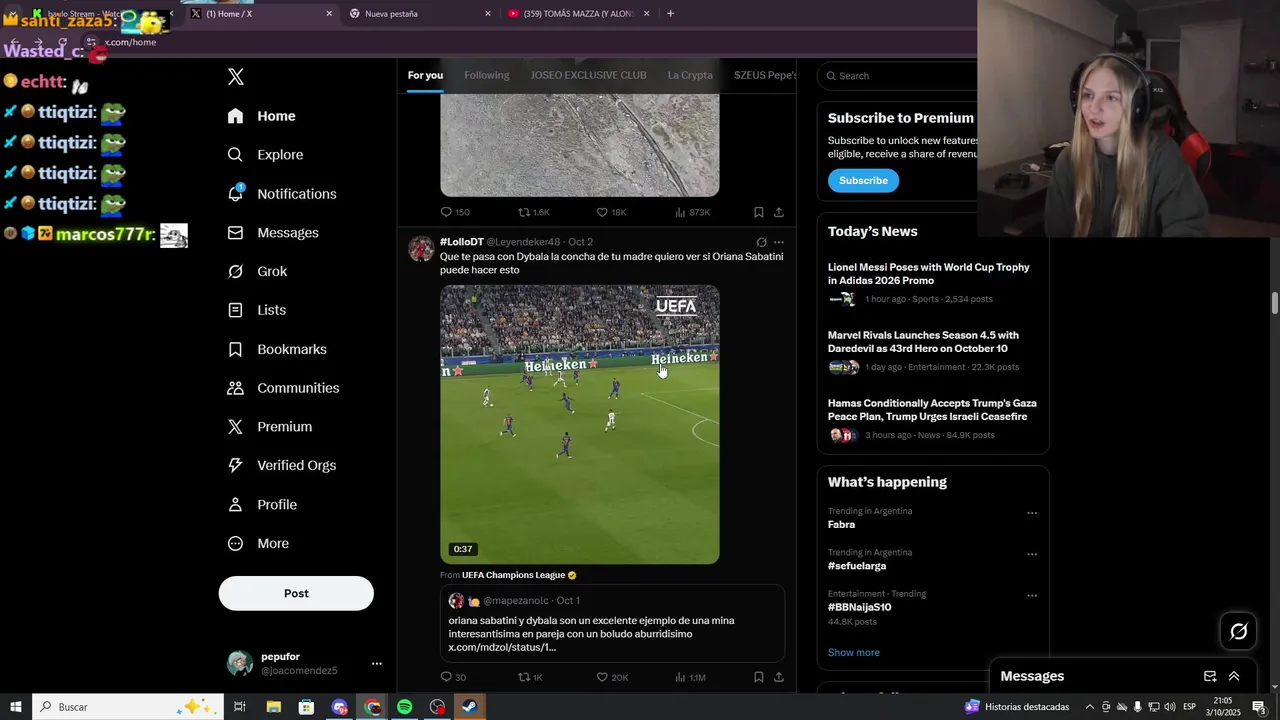This screenshot has width=1280, height=720.
Task: Compose new message in Messages drawer
Action: click(1209, 676)
